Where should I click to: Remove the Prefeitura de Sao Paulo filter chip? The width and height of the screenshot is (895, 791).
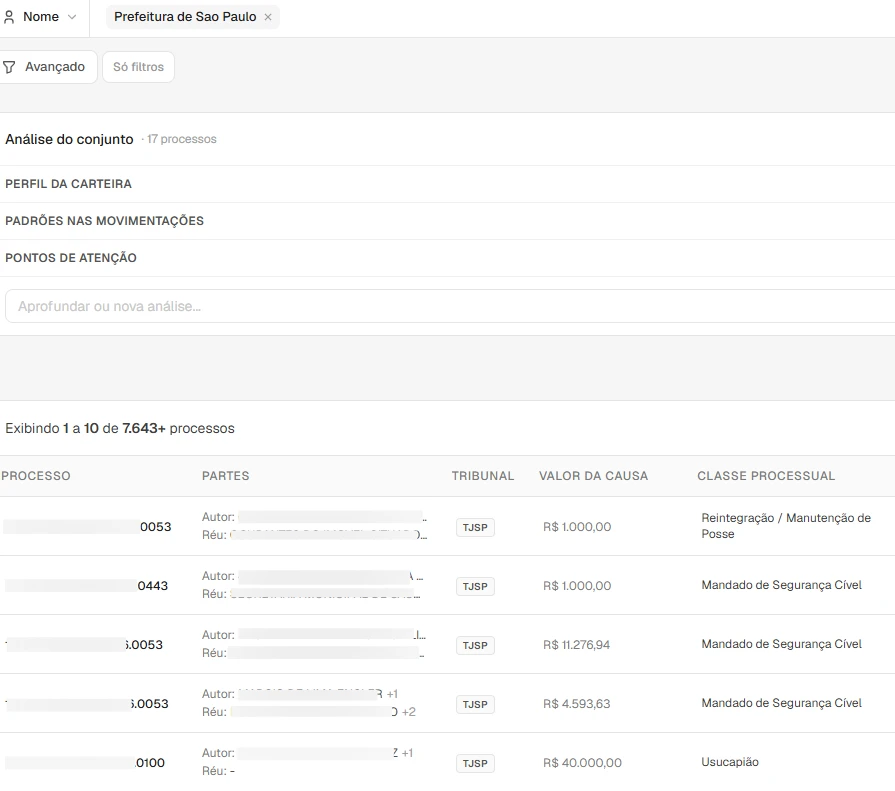click(x=268, y=17)
